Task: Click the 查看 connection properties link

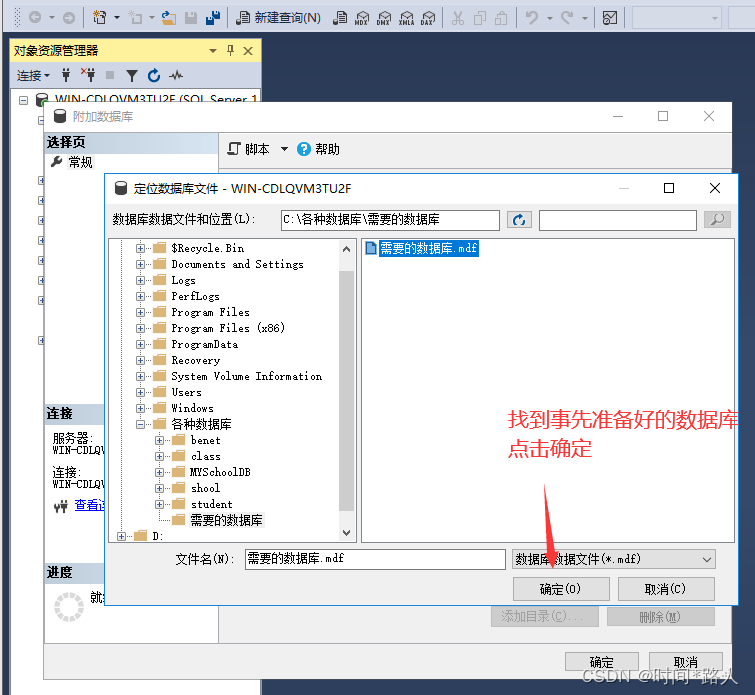Action: click(89, 505)
